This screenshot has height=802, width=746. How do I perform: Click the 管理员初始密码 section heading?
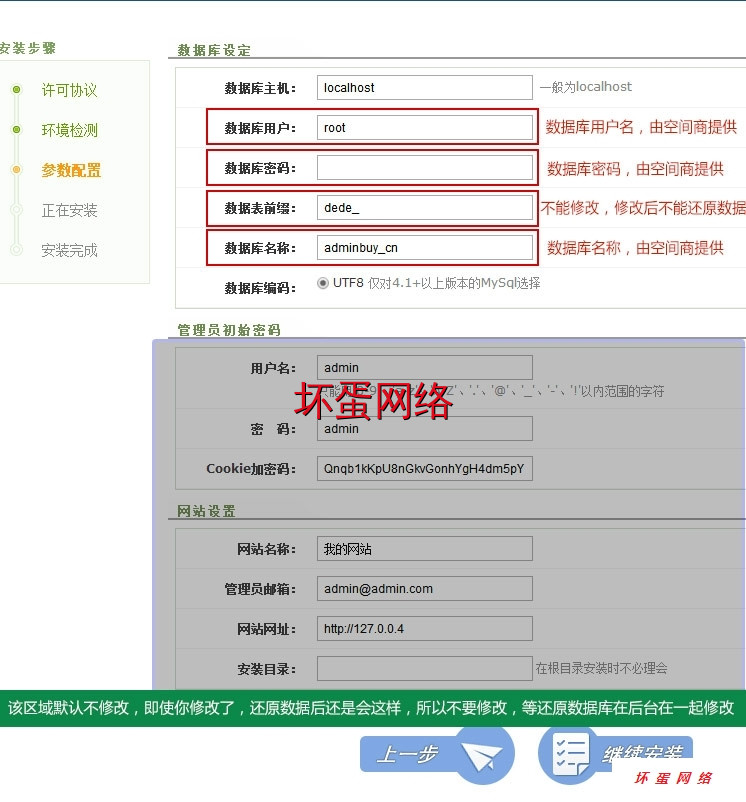tap(229, 330)
